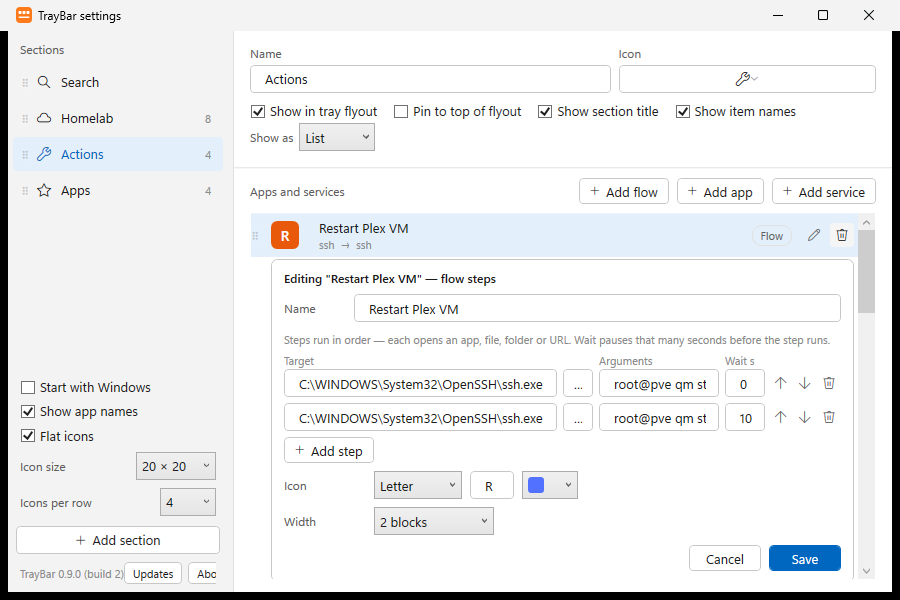Image resolution: width=900 pixels, height=600 pixels.
Task: Select the Homelab section
Action: pos(118,118)
